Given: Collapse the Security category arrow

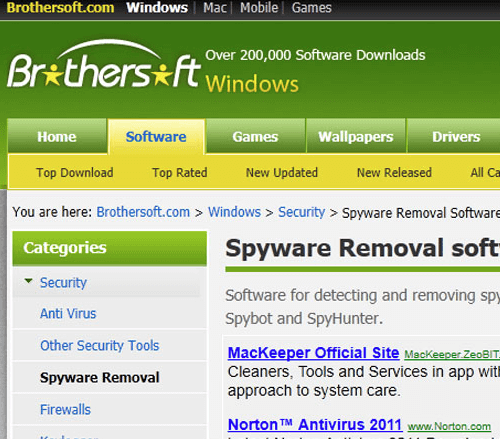Looking at the screenshot, I should pos(29,281).
